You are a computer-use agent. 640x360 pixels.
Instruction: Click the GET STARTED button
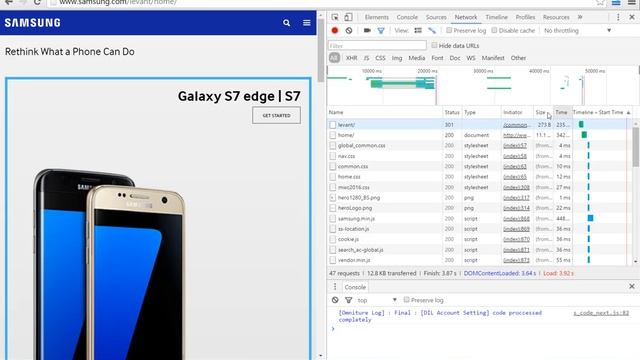pyautogui.click(x=276, y=116)
